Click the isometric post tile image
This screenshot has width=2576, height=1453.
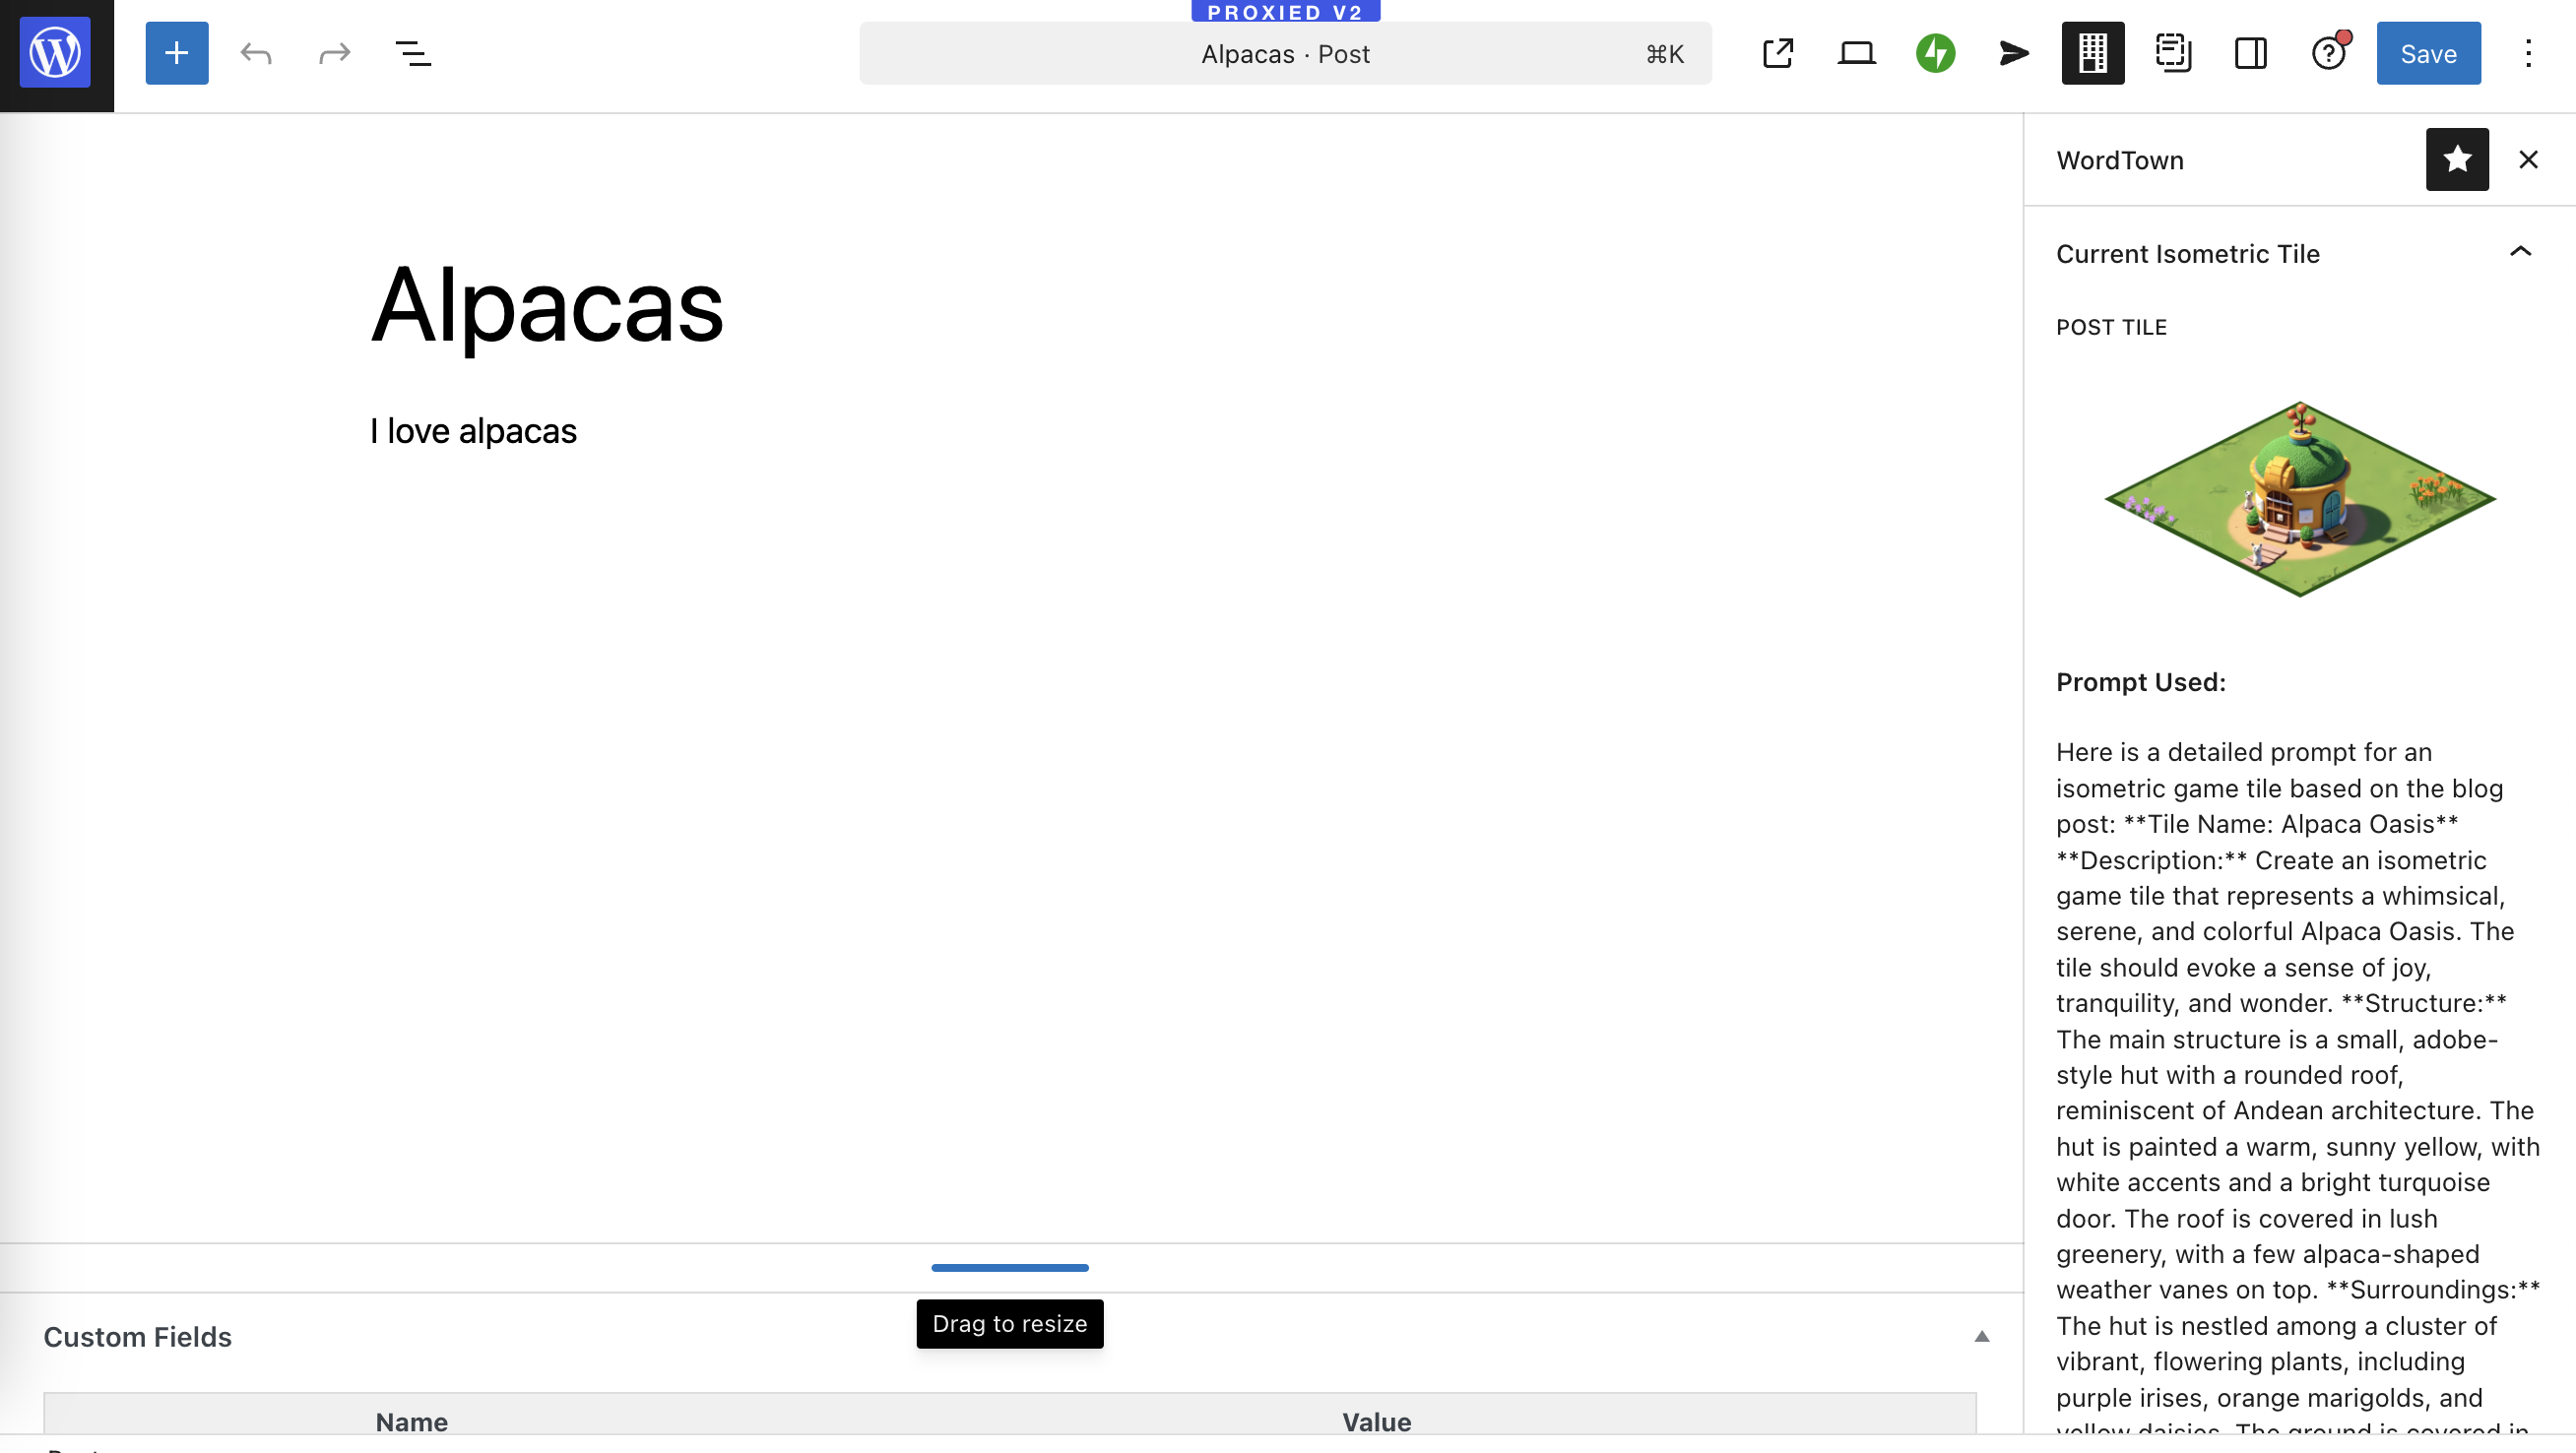coord(2300,499)
